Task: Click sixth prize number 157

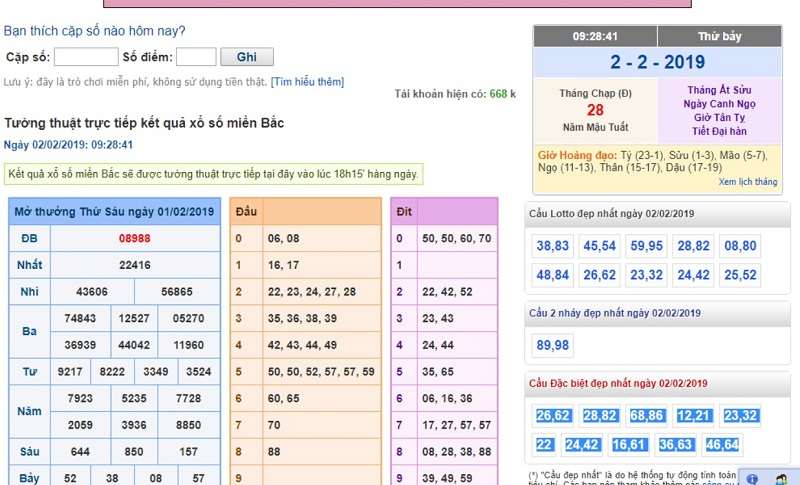Action: point(188,452)
